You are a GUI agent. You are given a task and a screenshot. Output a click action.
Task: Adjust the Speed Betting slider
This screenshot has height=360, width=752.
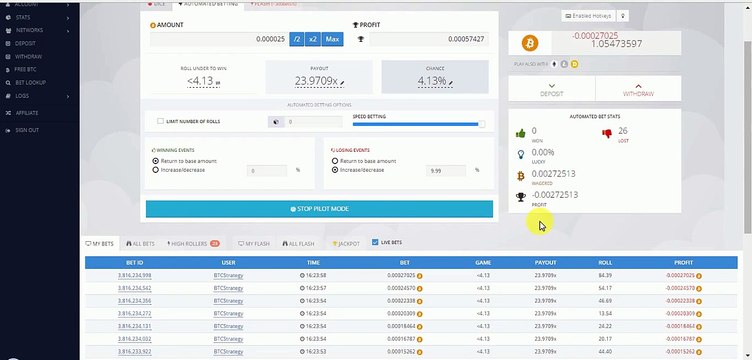click(482, 124)
